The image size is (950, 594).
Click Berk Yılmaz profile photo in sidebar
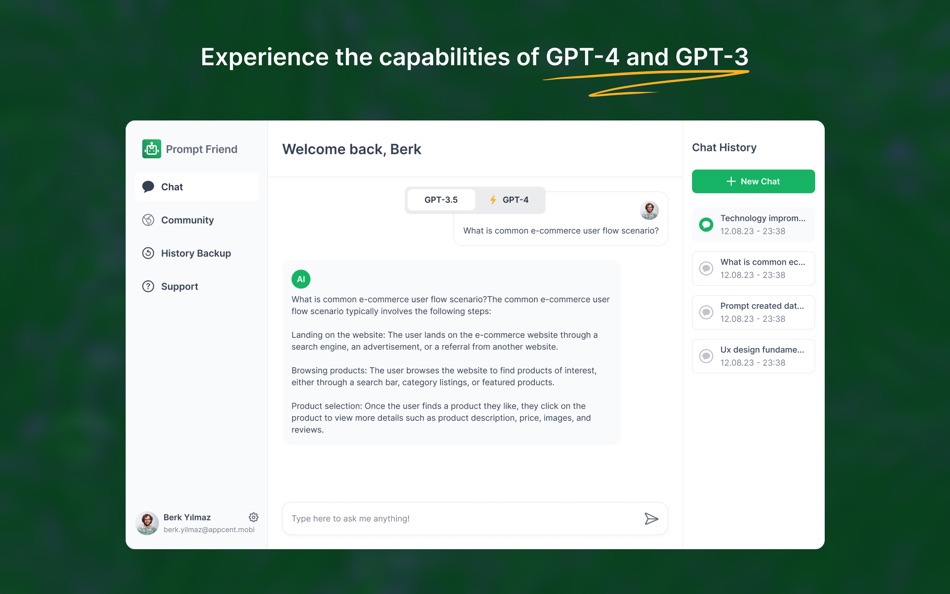pyautogui.click(x=147, y=522)
